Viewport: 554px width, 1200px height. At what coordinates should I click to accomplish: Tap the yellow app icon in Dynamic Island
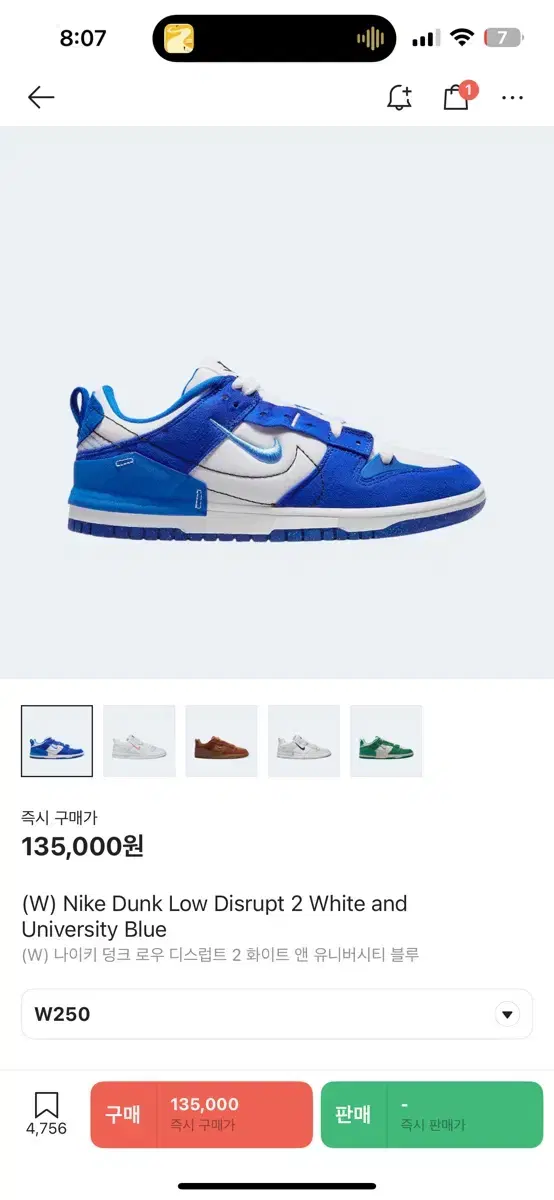[x=179, y=39]
